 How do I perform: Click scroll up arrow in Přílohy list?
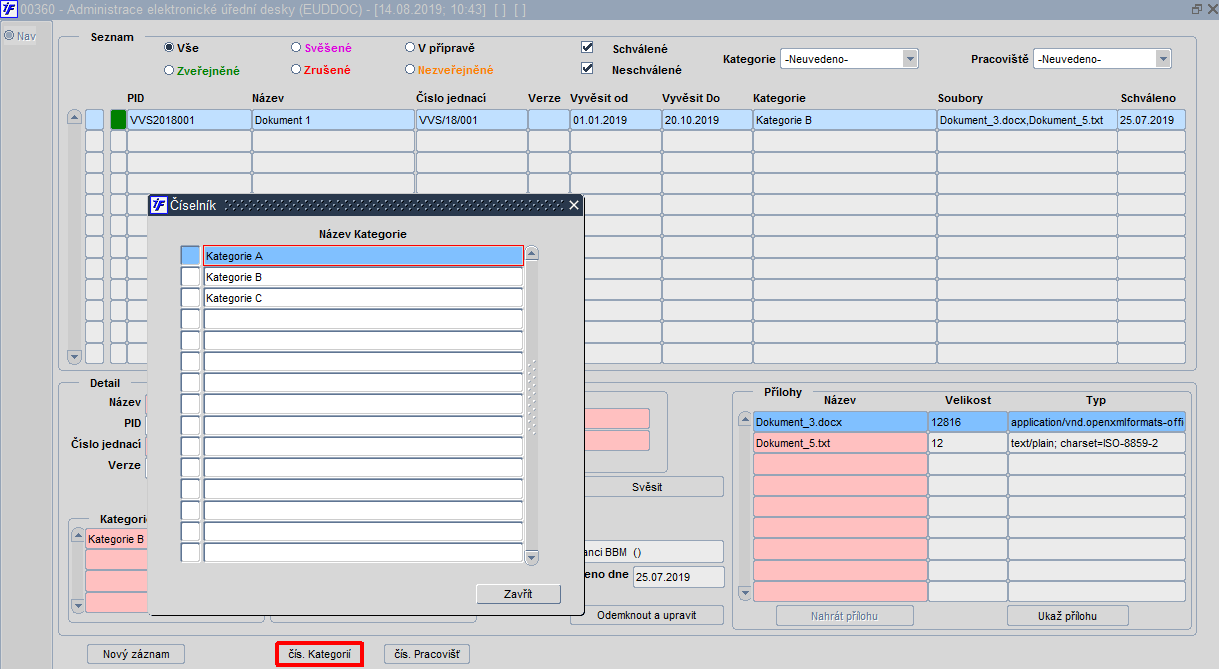(x=744, y=419)
